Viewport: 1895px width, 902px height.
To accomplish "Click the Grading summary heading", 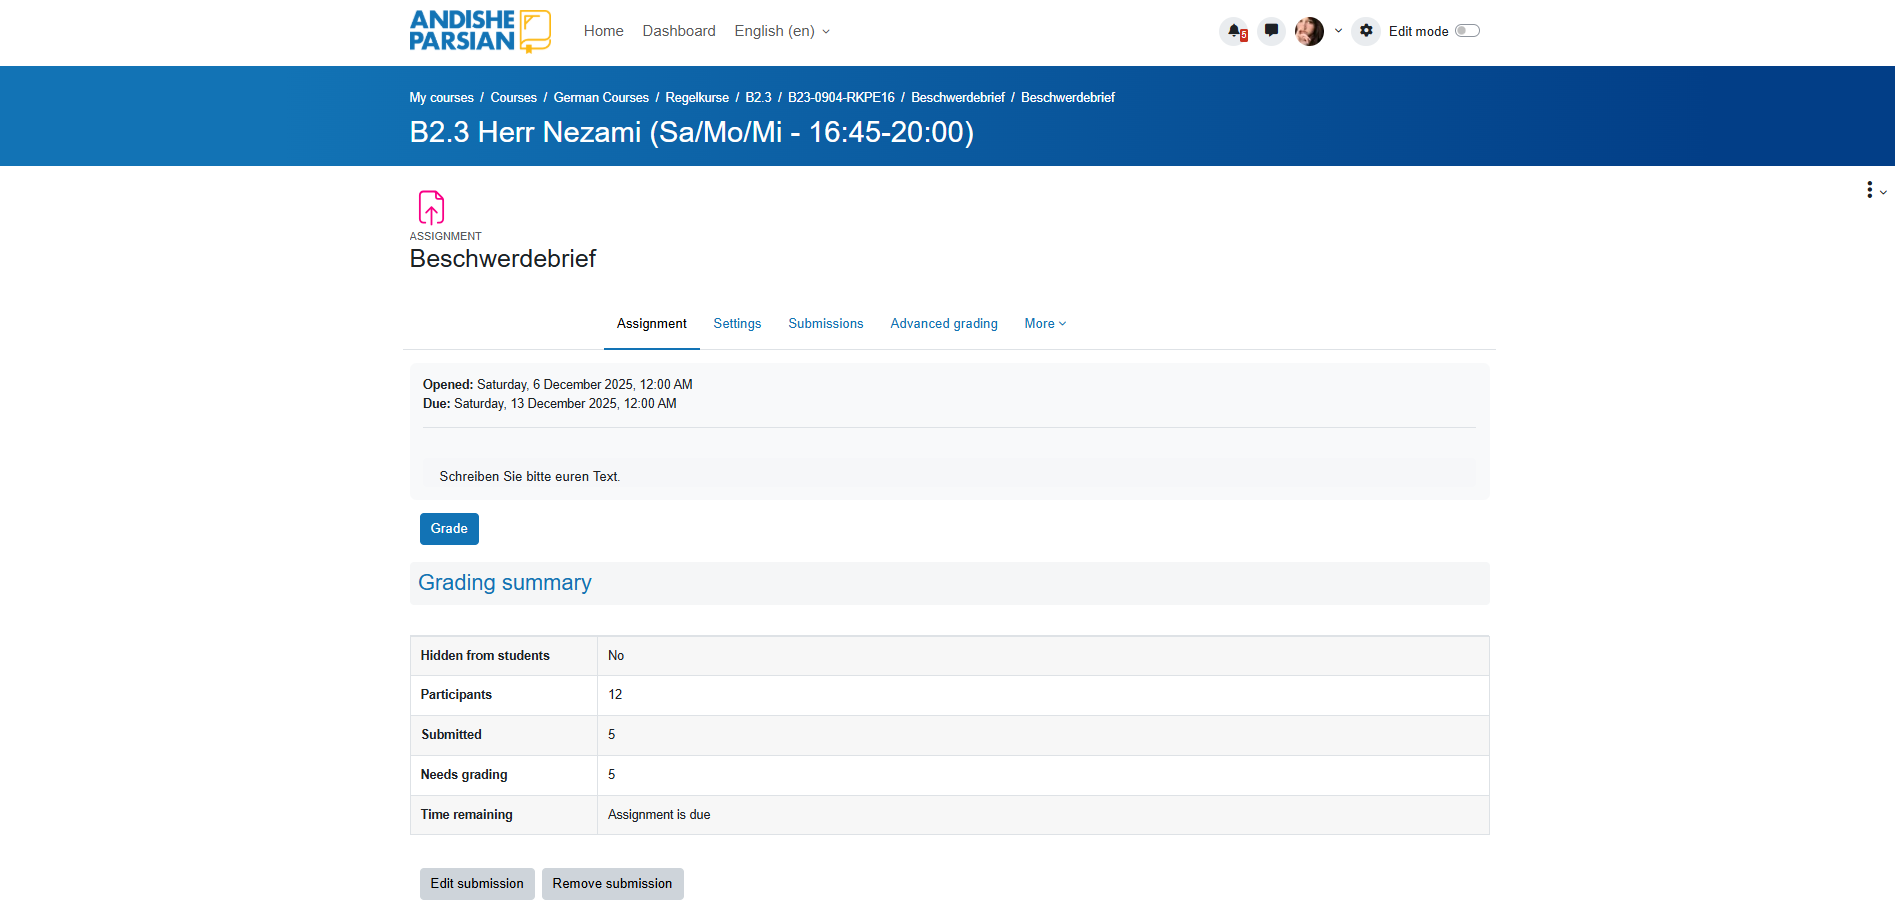I will pos(505,583).
